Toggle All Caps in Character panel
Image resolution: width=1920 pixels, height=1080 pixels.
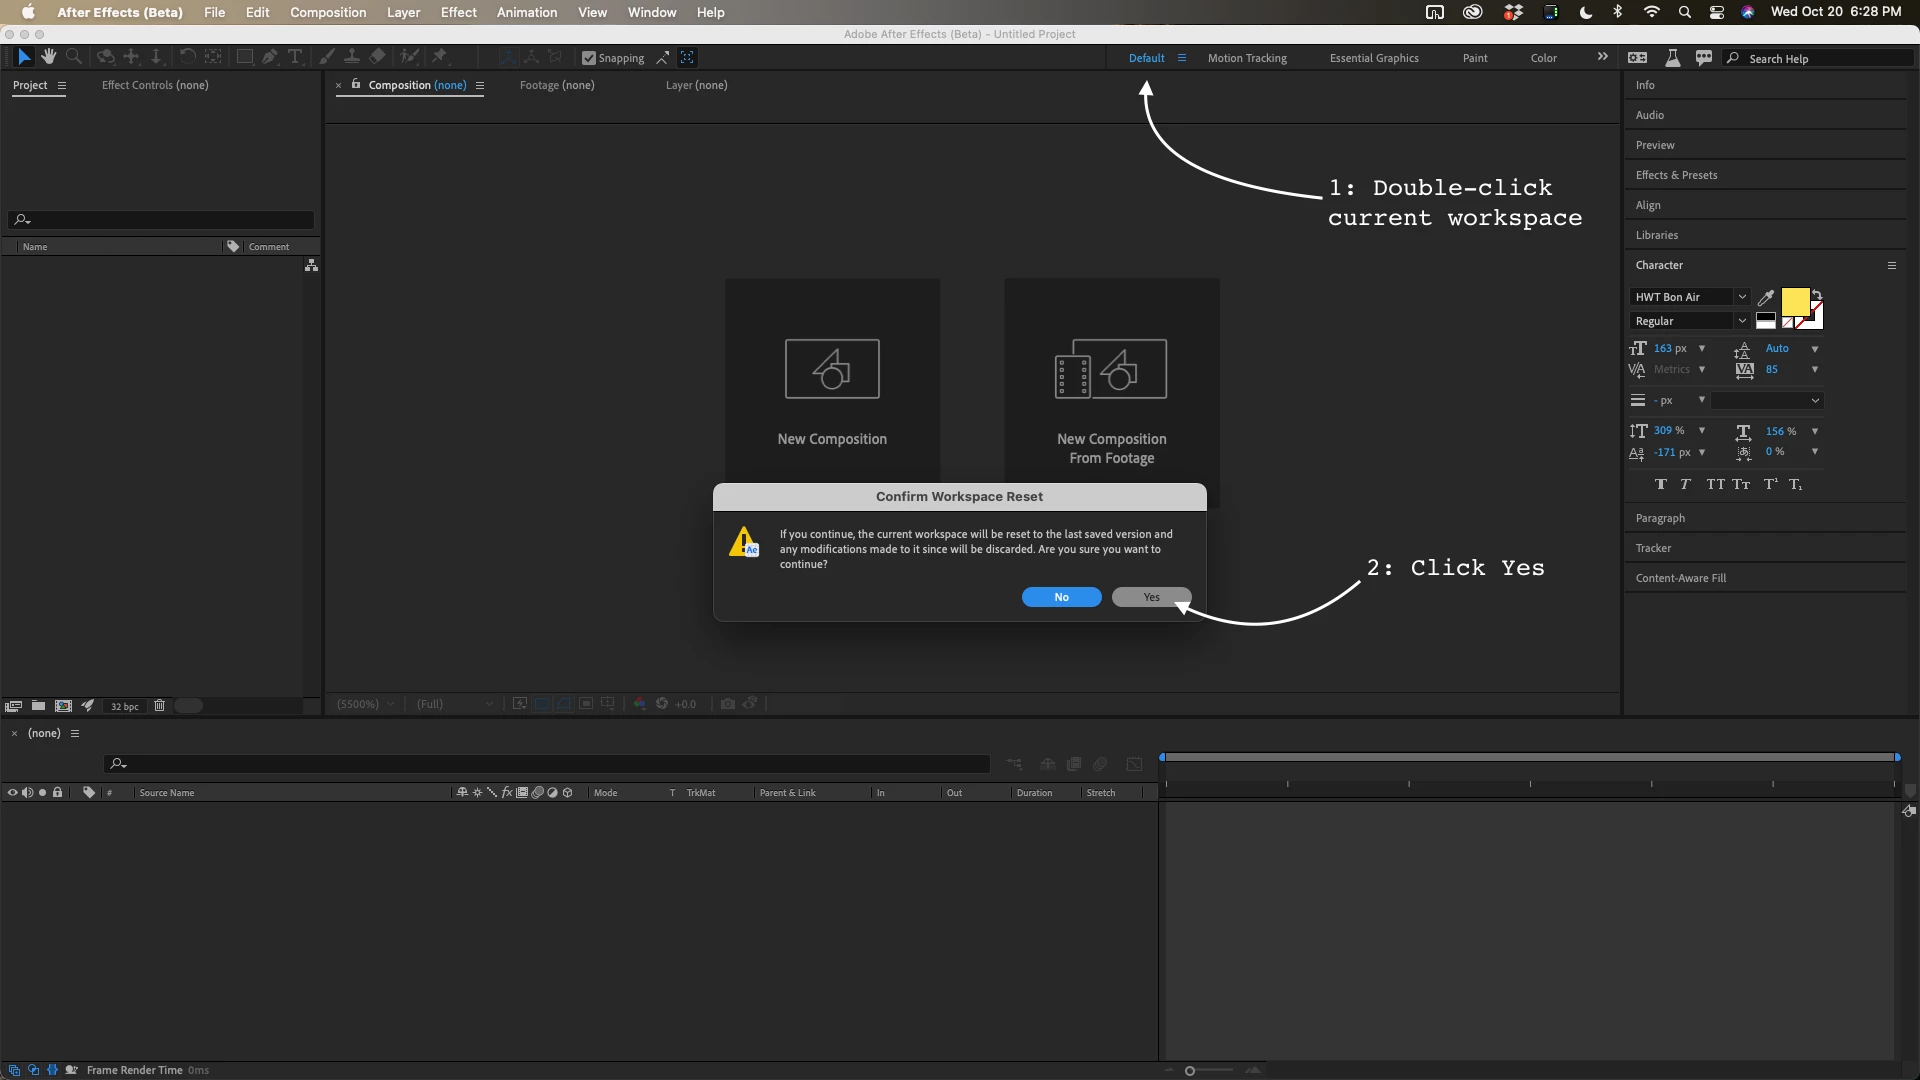(1715, 484)
